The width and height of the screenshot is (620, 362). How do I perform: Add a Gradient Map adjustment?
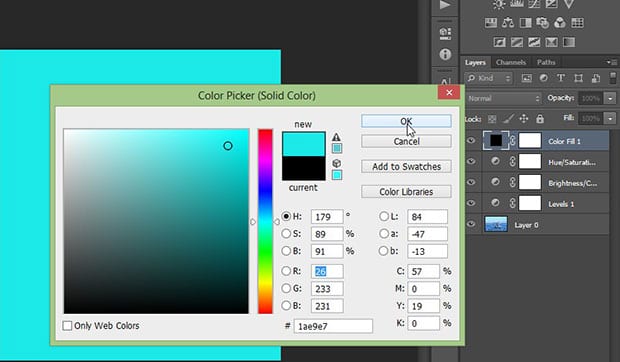coord(569,42)
